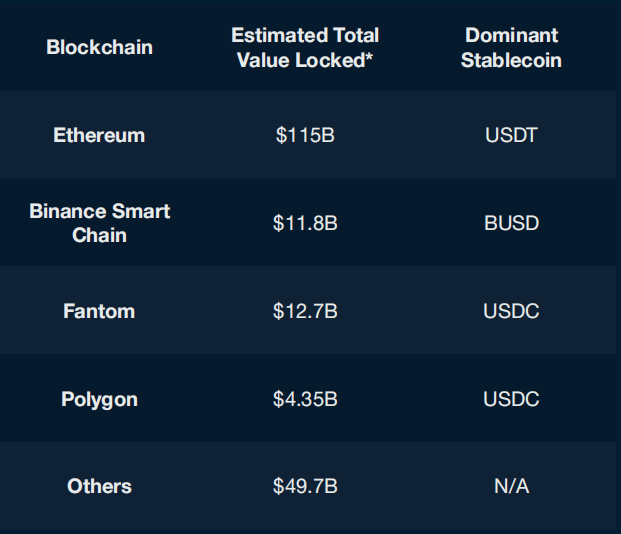Click the word Chain under Binance Smart
621x534 pixels.
[x=99, y=235]
